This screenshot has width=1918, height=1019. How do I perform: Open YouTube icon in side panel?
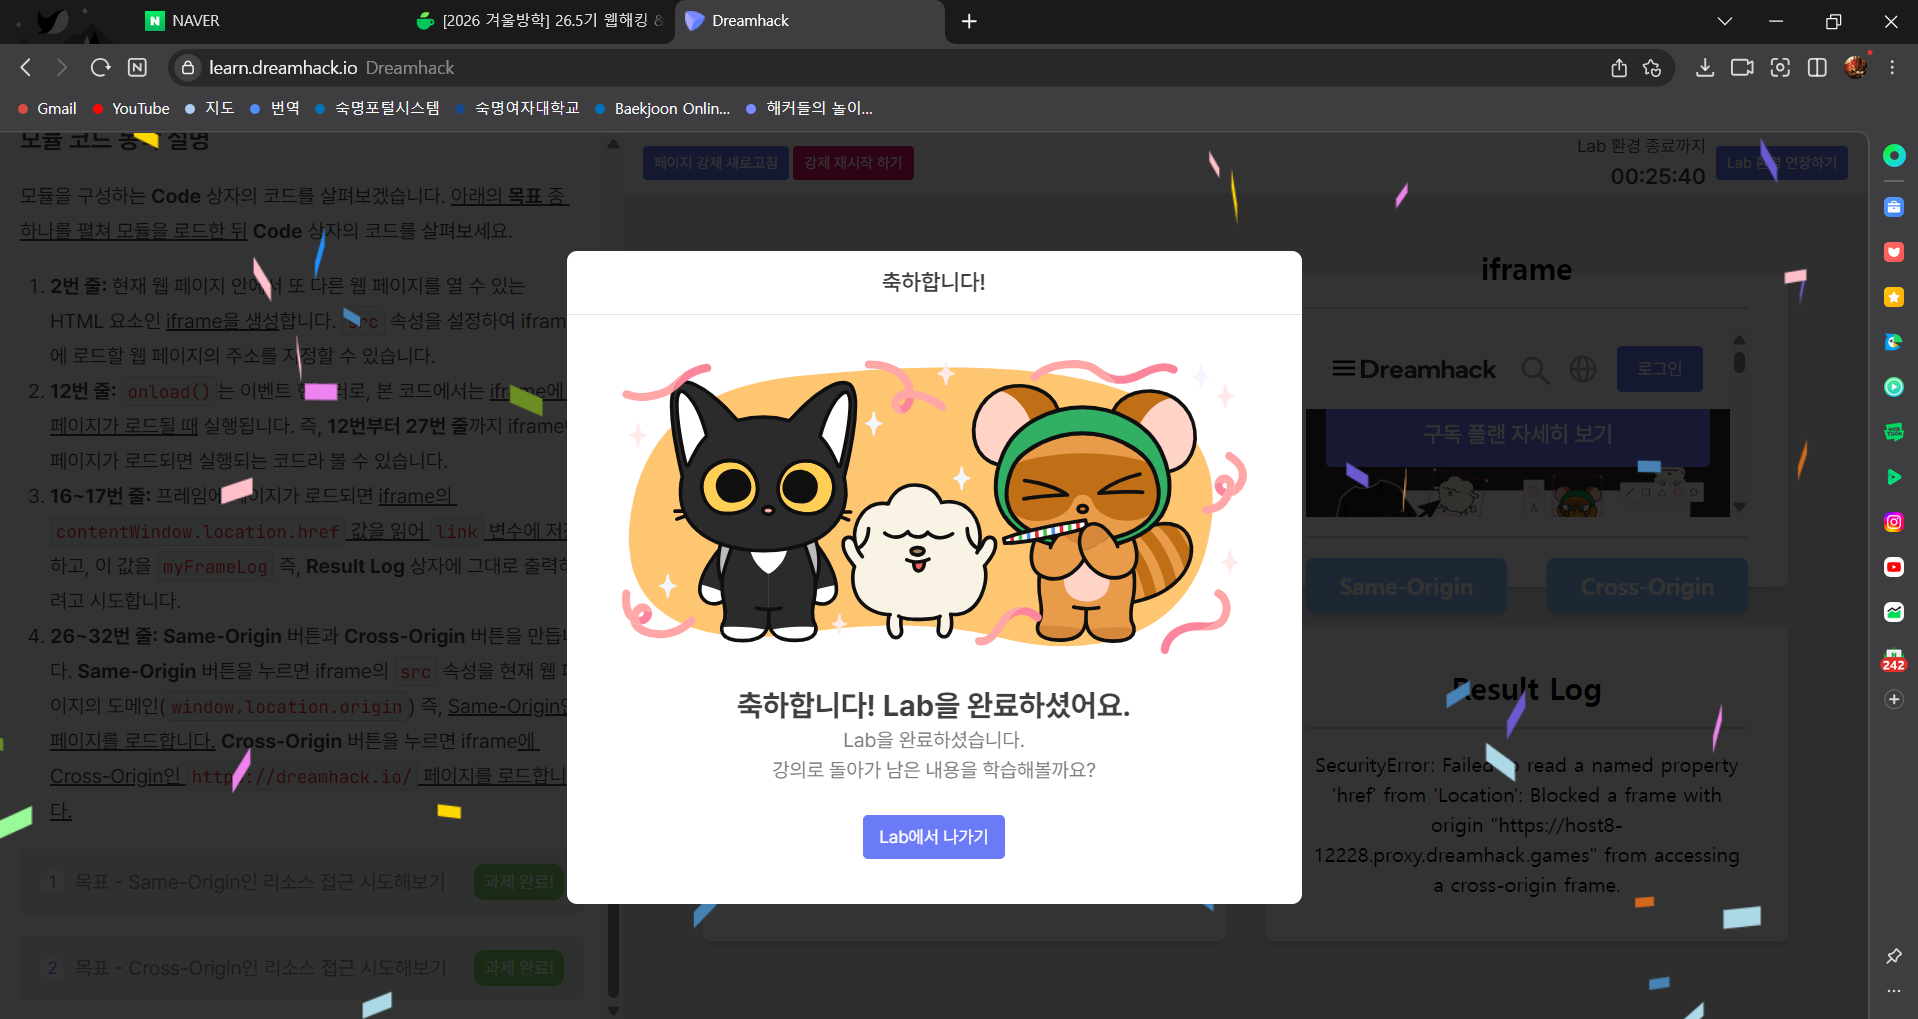click(1893, 567)
